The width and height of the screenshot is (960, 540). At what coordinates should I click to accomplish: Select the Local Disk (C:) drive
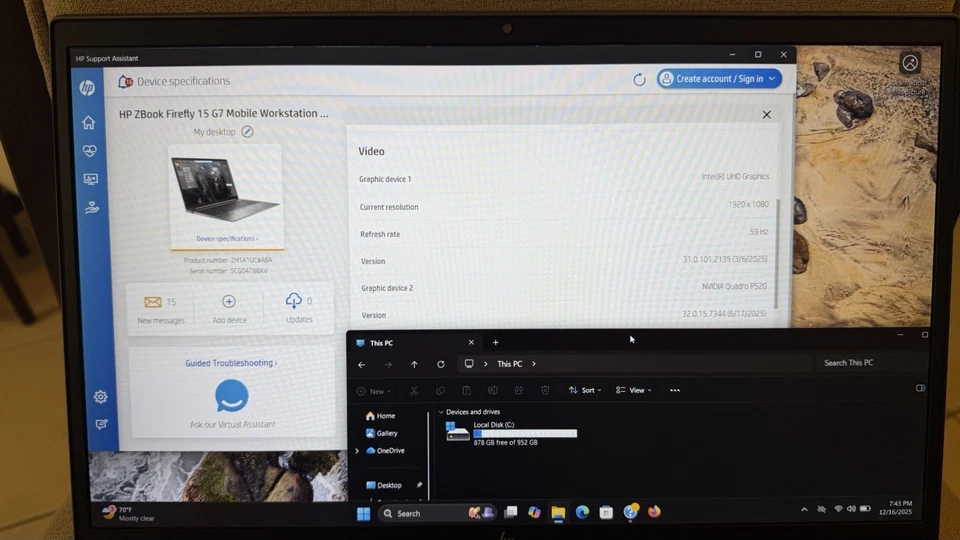(512, 433)
